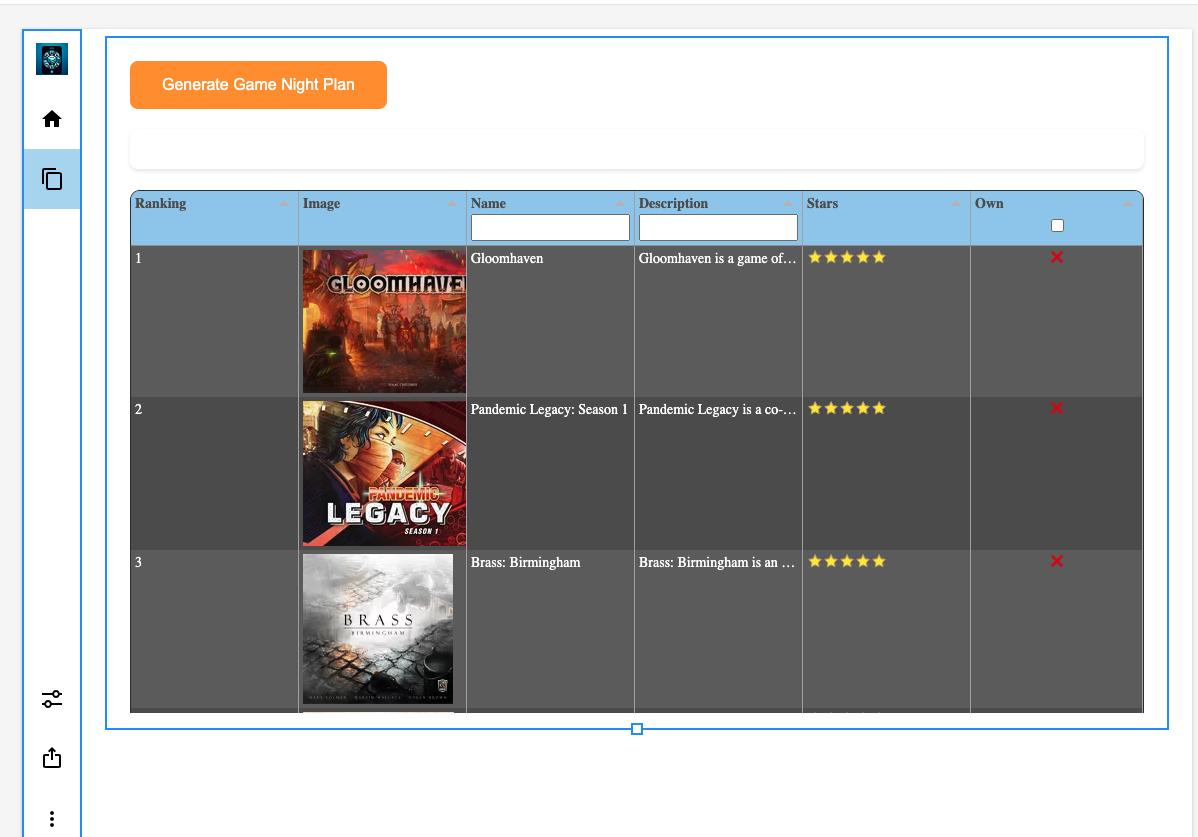This screenshot has height=837, width=1198.
Task: Click the share/export icon in sidebar
Action: click(52, 758)
